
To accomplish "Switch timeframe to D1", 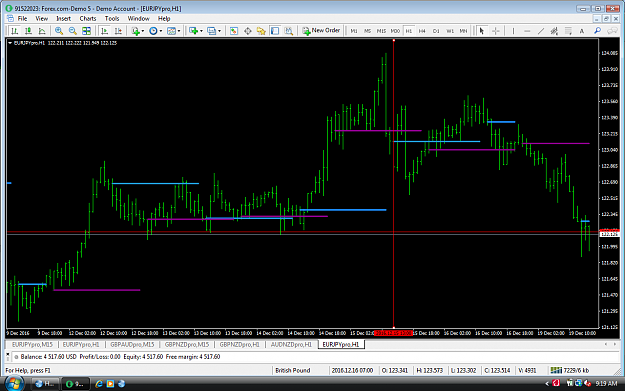I will (436, 31).
